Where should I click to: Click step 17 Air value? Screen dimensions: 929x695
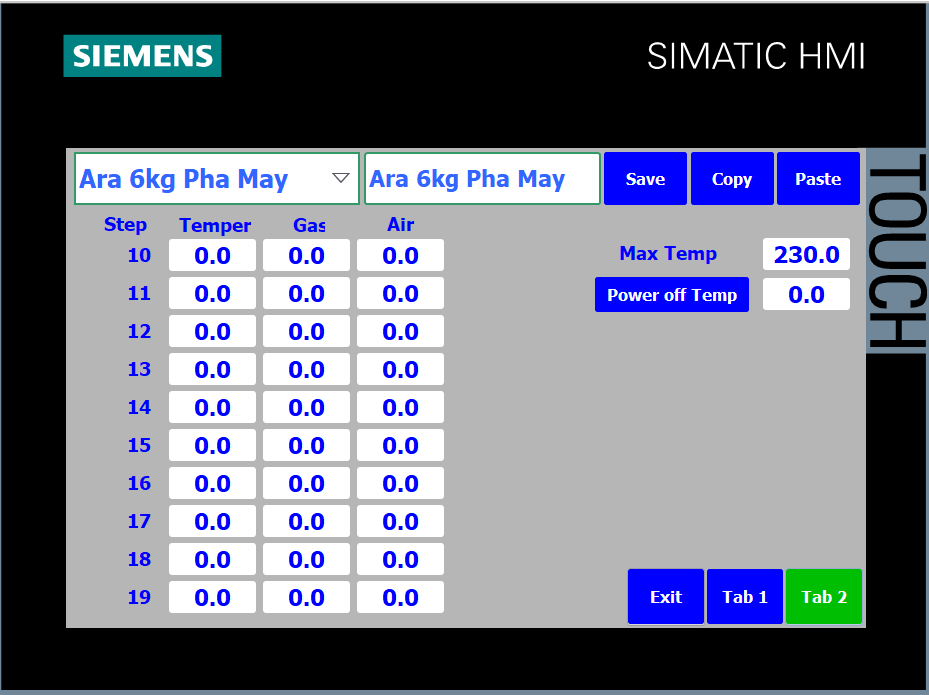400,522
